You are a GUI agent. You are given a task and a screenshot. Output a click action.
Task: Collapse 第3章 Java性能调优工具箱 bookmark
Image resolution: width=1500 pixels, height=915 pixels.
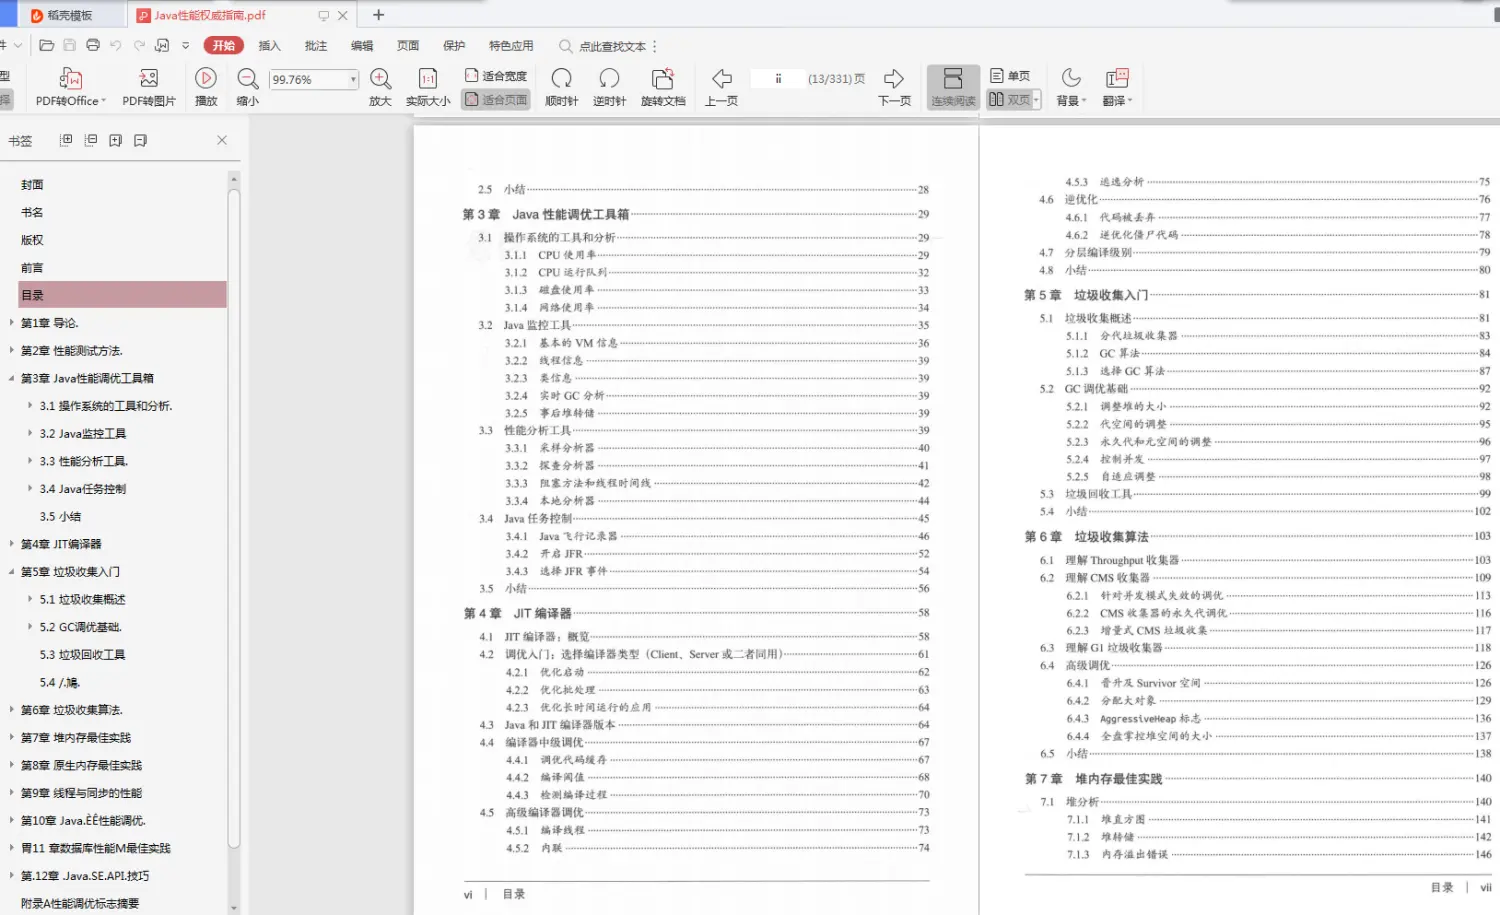(x=11, y=378)
